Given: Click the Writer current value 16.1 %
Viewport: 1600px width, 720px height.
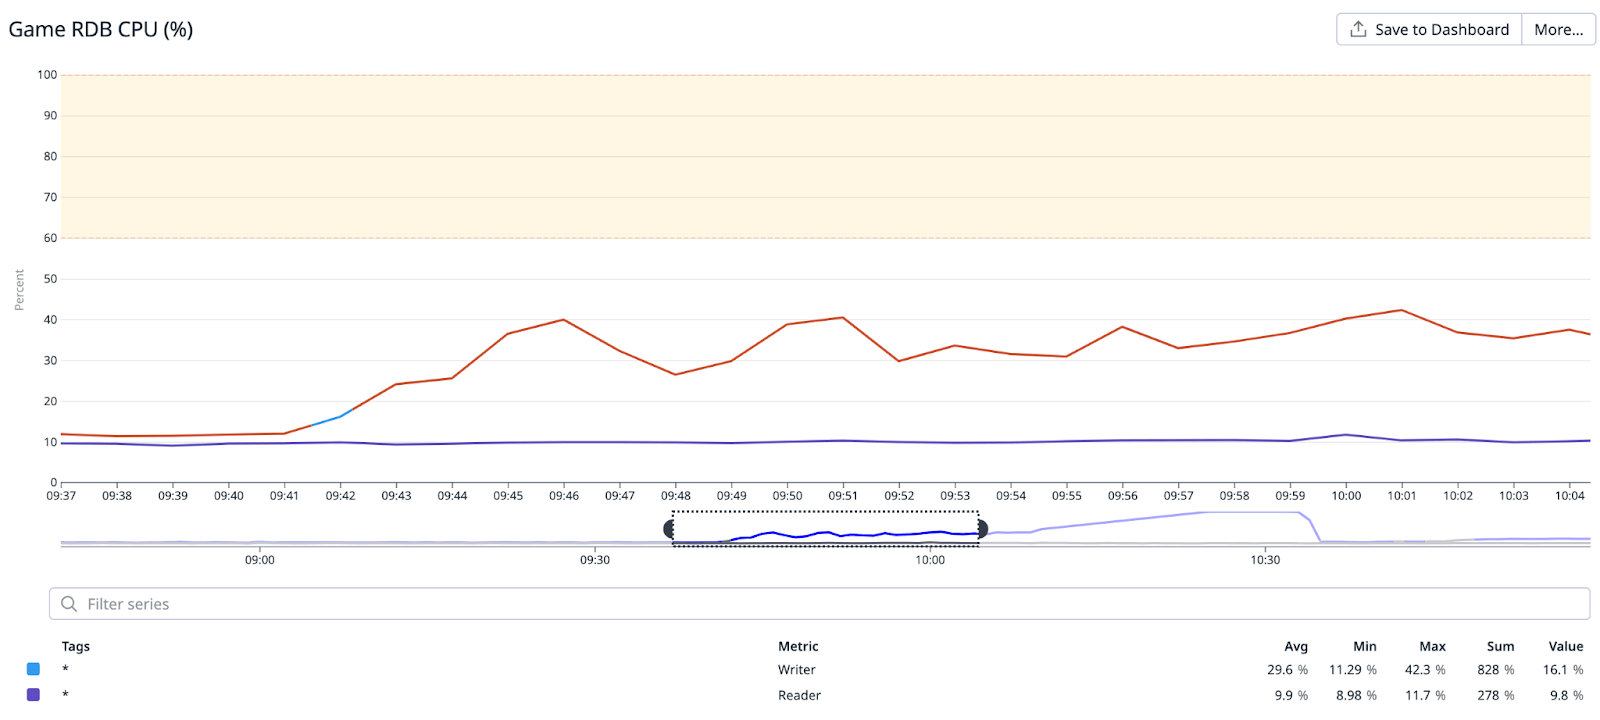Looking at the screenshot, I should [1563, 670].
